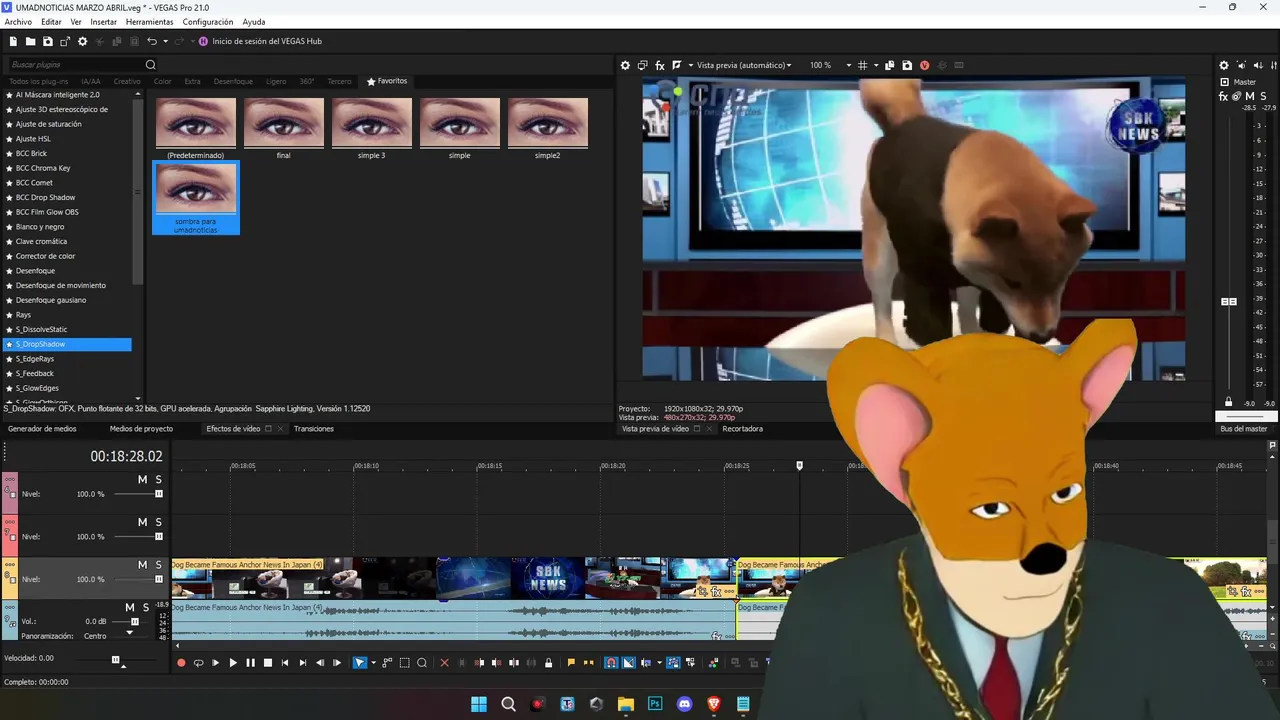Open video preview properties gear

pyautogui.click(x=626, y=65)
